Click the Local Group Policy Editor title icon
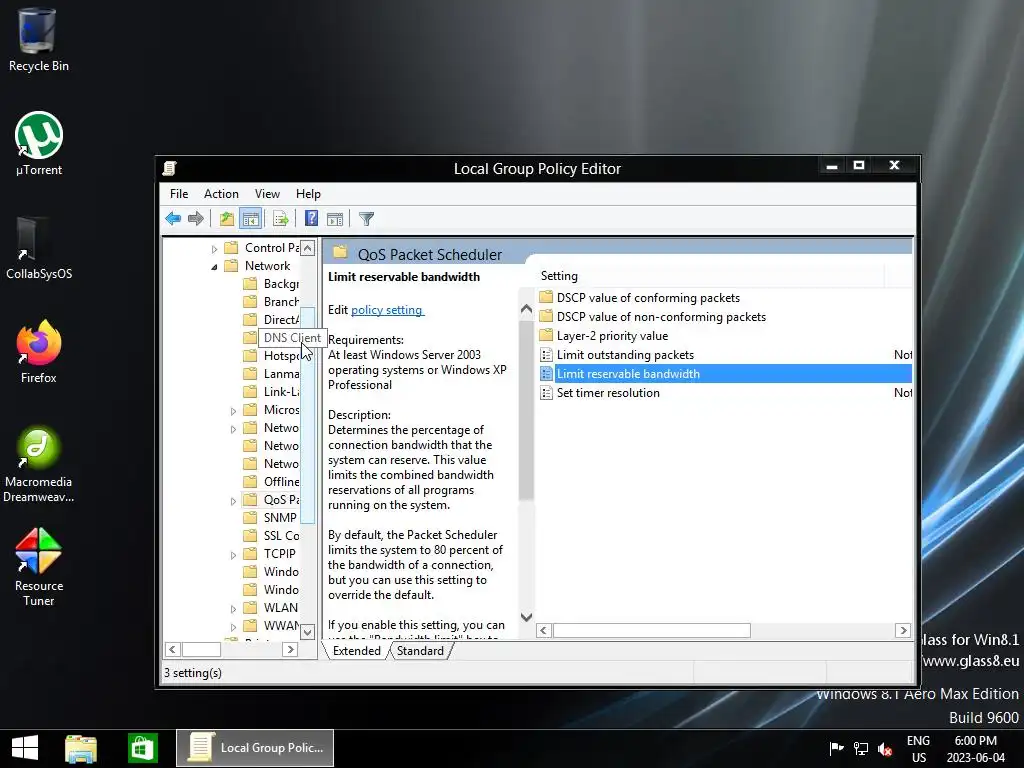 (170, 168)
